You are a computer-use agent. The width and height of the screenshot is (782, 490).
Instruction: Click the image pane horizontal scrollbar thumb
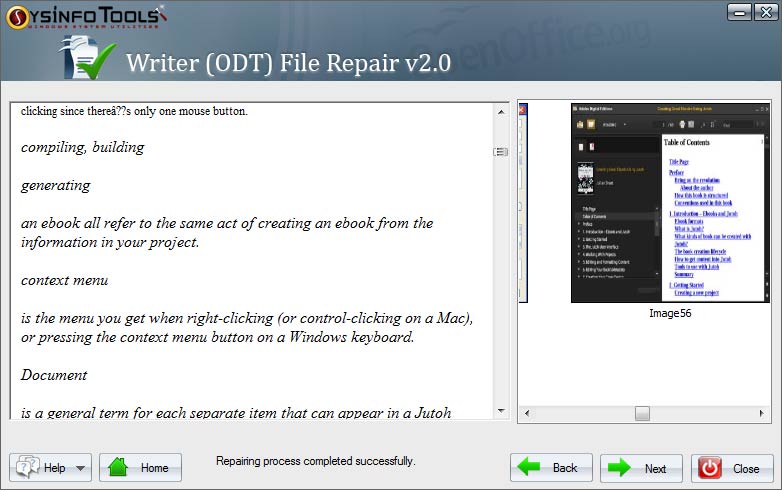tap(642, 413)
